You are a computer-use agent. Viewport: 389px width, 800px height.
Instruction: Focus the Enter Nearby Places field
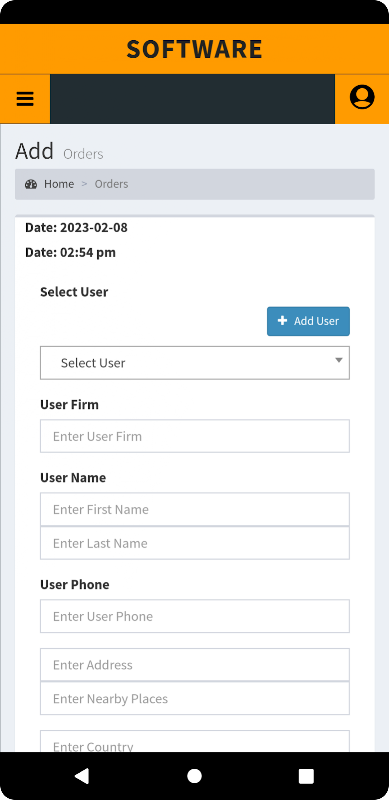point(195,698)
